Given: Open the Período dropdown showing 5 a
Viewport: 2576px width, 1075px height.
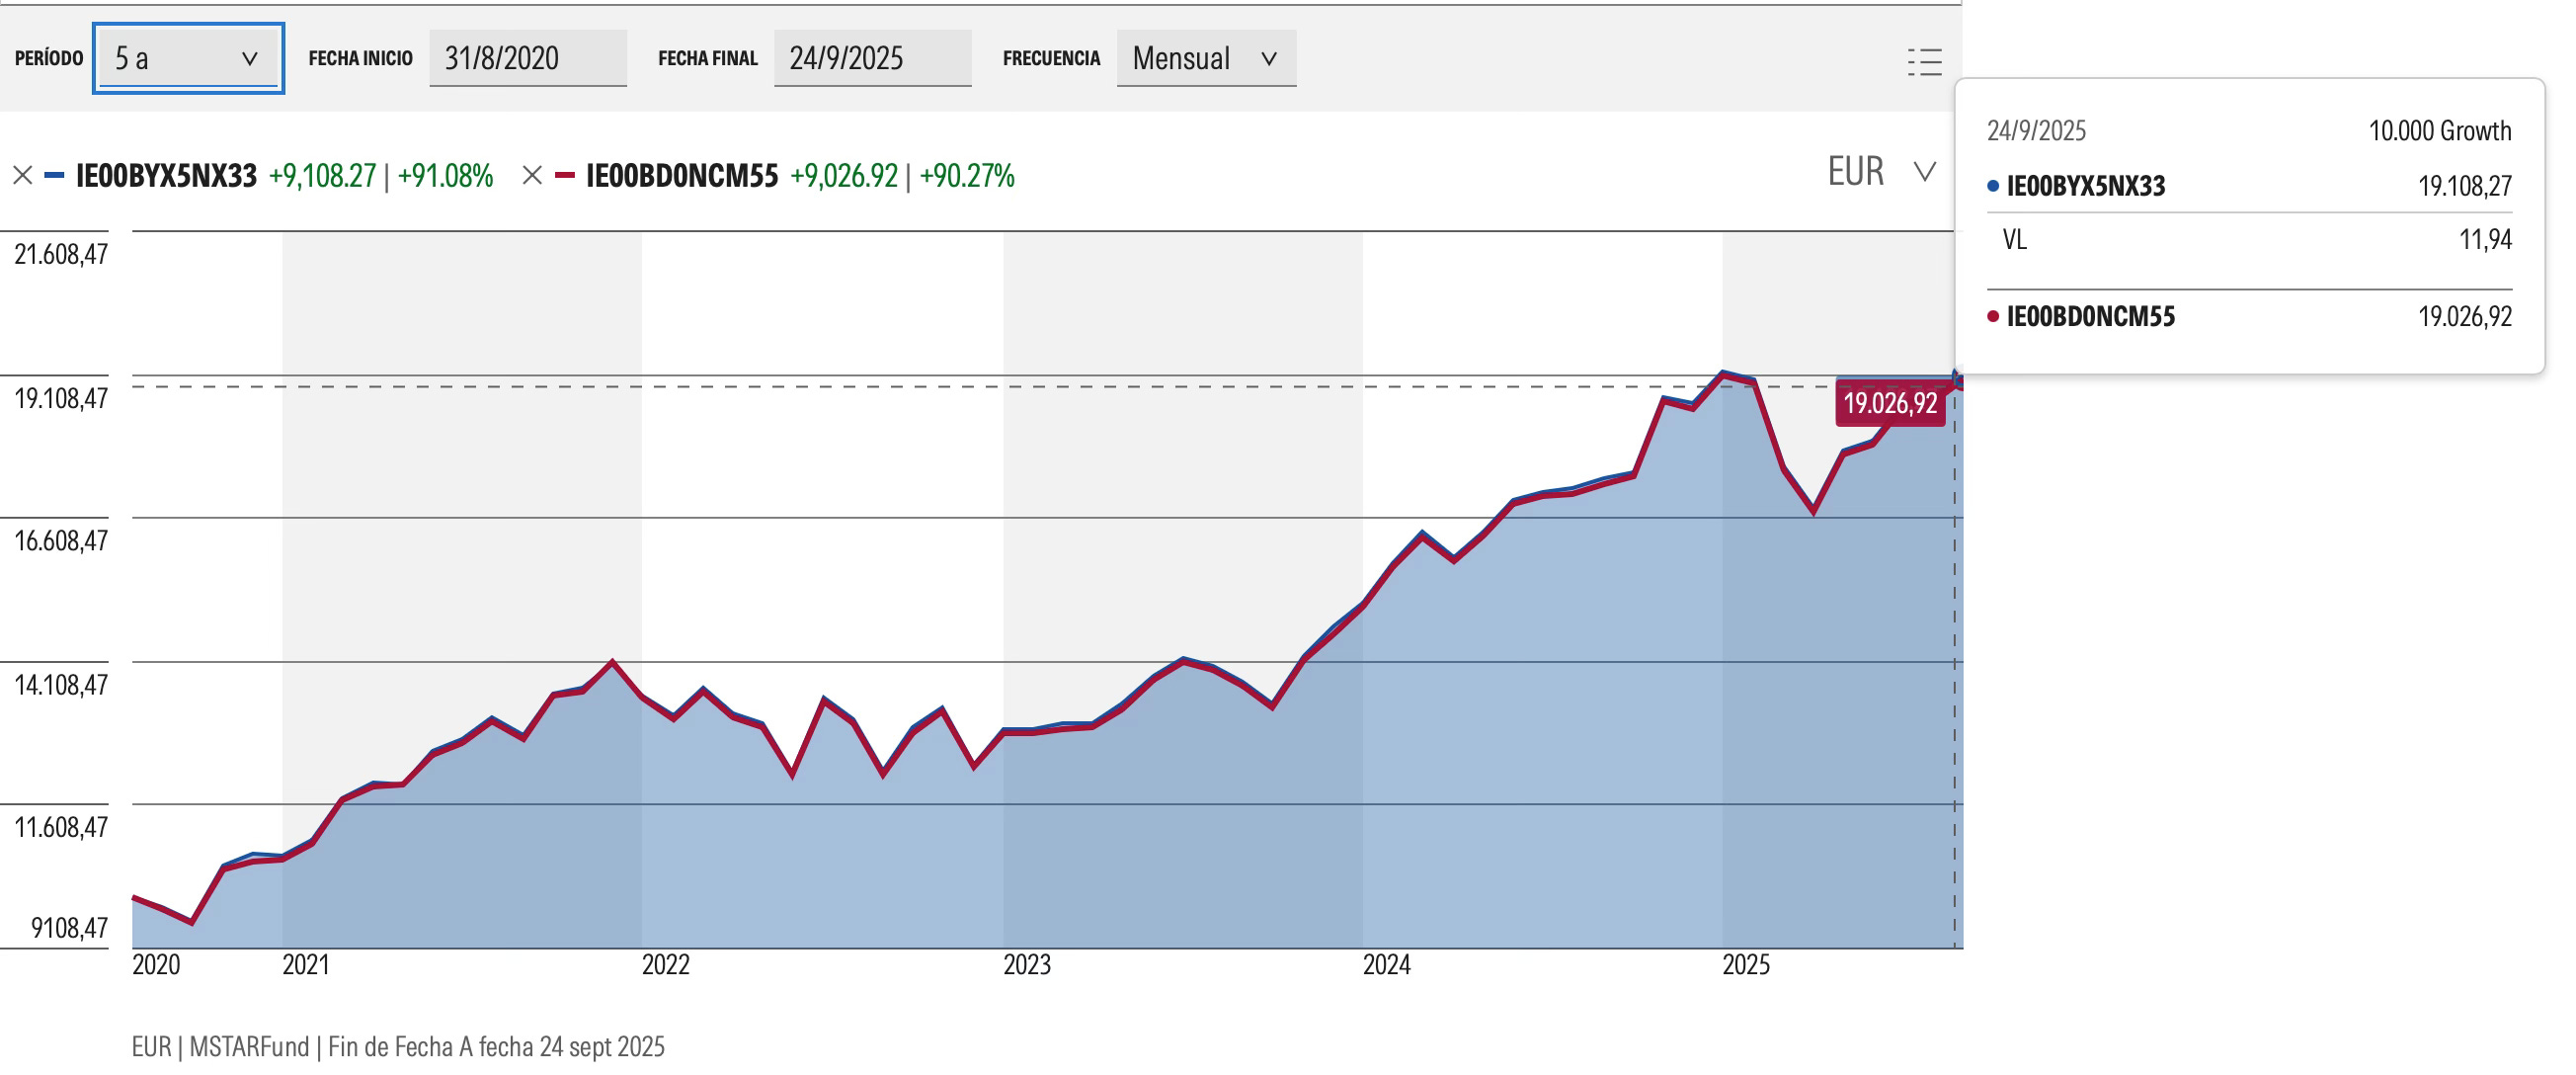Looking at the screenshot, I should tap(188, 59).
